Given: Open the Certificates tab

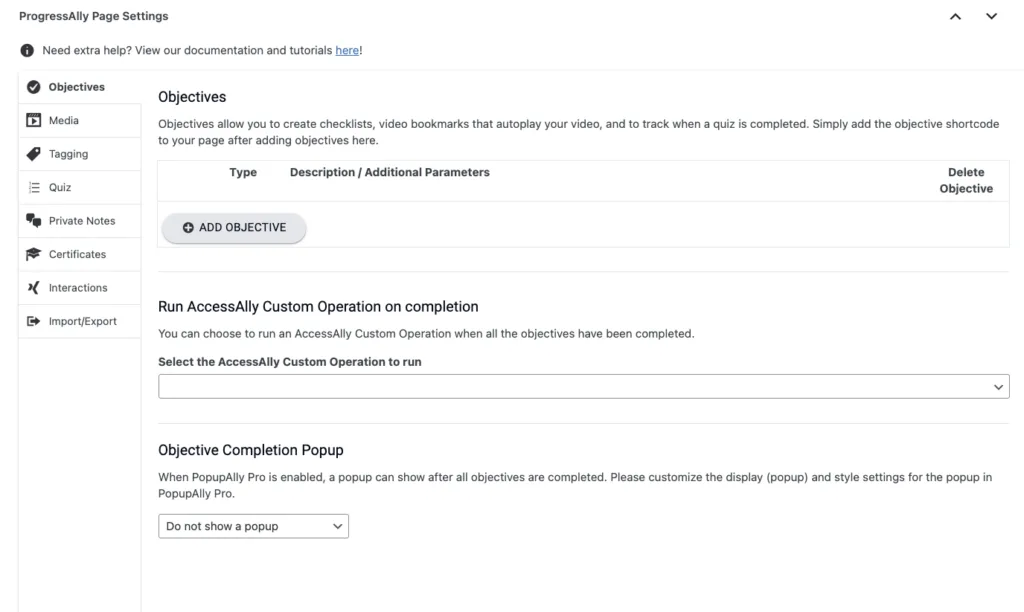Looking at the screenshot, I should [x=77, y=254].
